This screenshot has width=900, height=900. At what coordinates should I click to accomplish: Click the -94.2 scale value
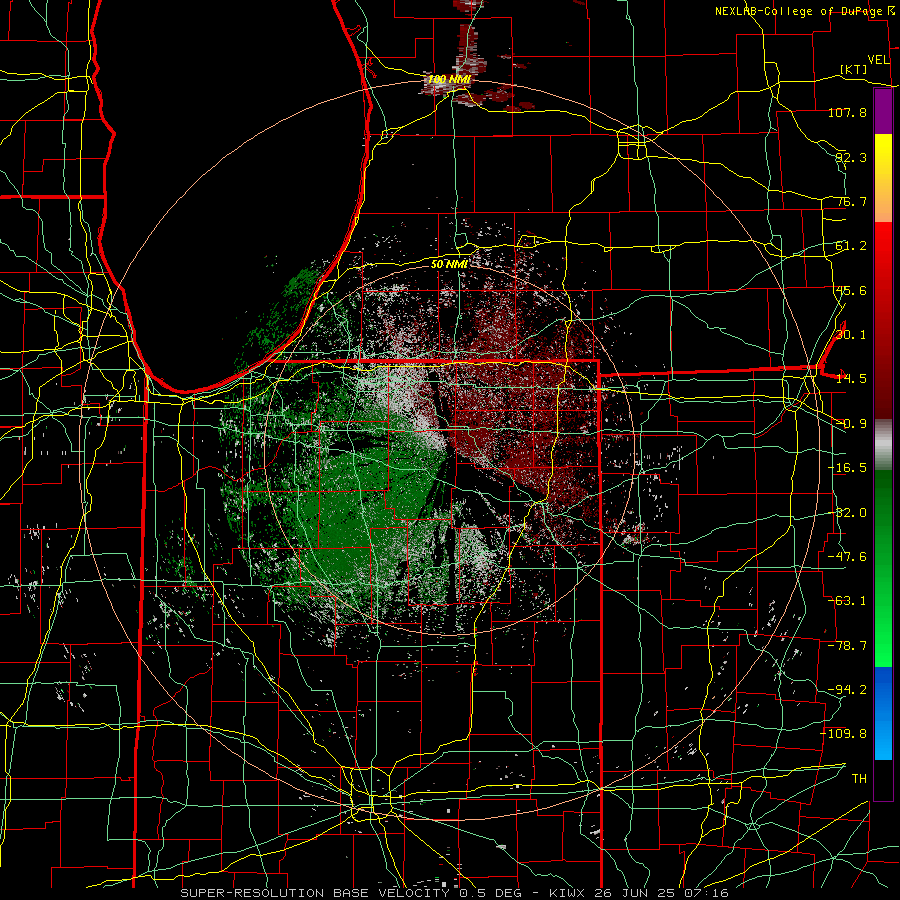pos(847,690)
